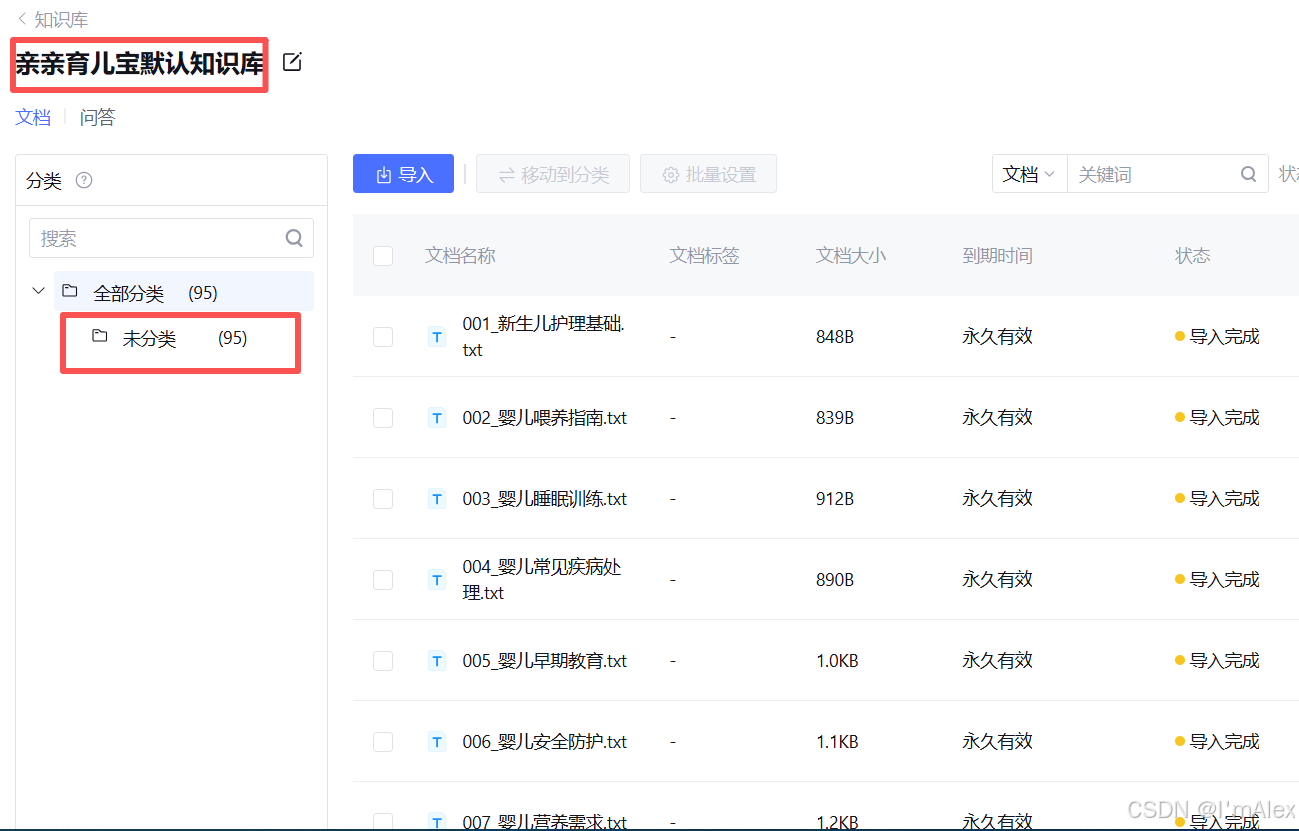
Task: Tick the checkbox for 004_婴儿常见疾病处理.txt
Action: pyautogui.click(x=383, y=580)
